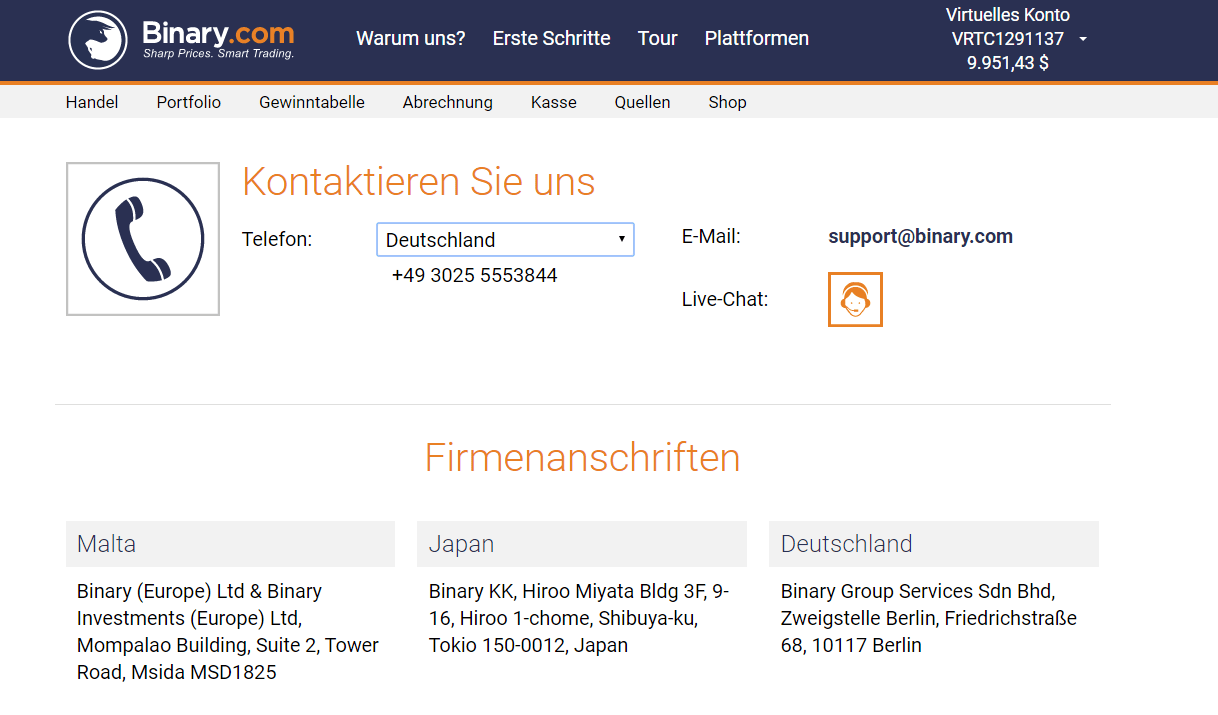Open the Erste Schritte menu
Viewport: 1218px width, 715px height.
[552, 38]
